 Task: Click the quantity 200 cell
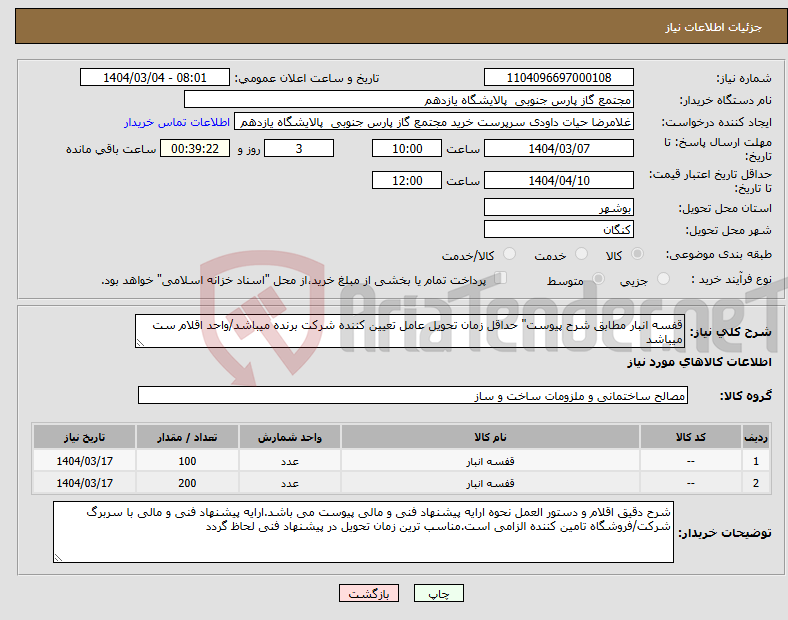pyautogui.click(x=187, y=483)
